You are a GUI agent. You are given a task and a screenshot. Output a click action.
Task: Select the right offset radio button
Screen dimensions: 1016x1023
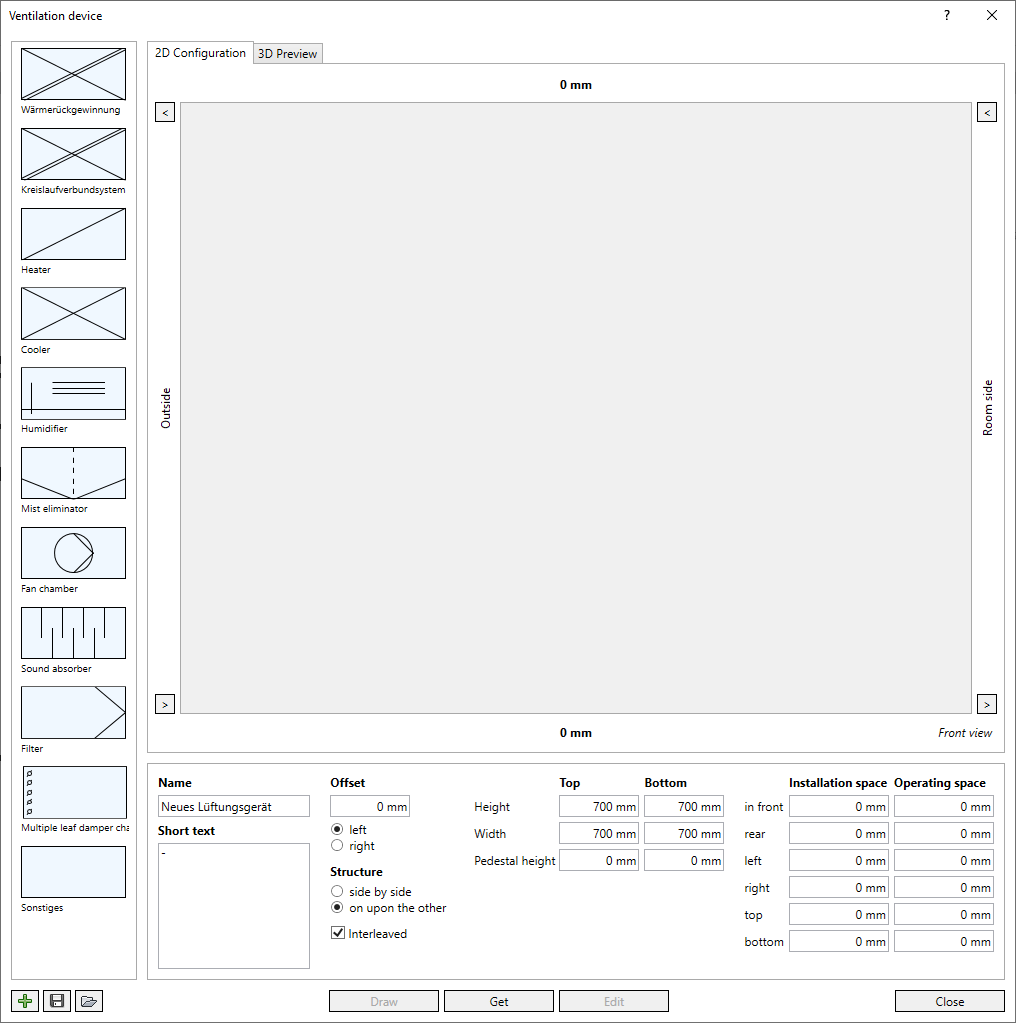coord(337,846)
